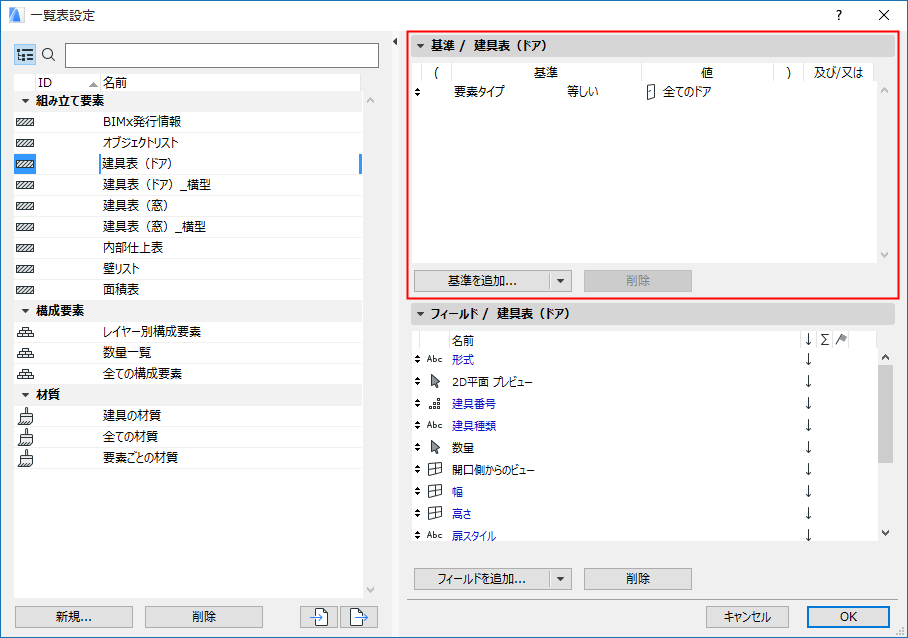Select 建具表（ドア）_横型 in the list
The height and width of the screenshot is (638, 908).
click(x=188, y=185)
